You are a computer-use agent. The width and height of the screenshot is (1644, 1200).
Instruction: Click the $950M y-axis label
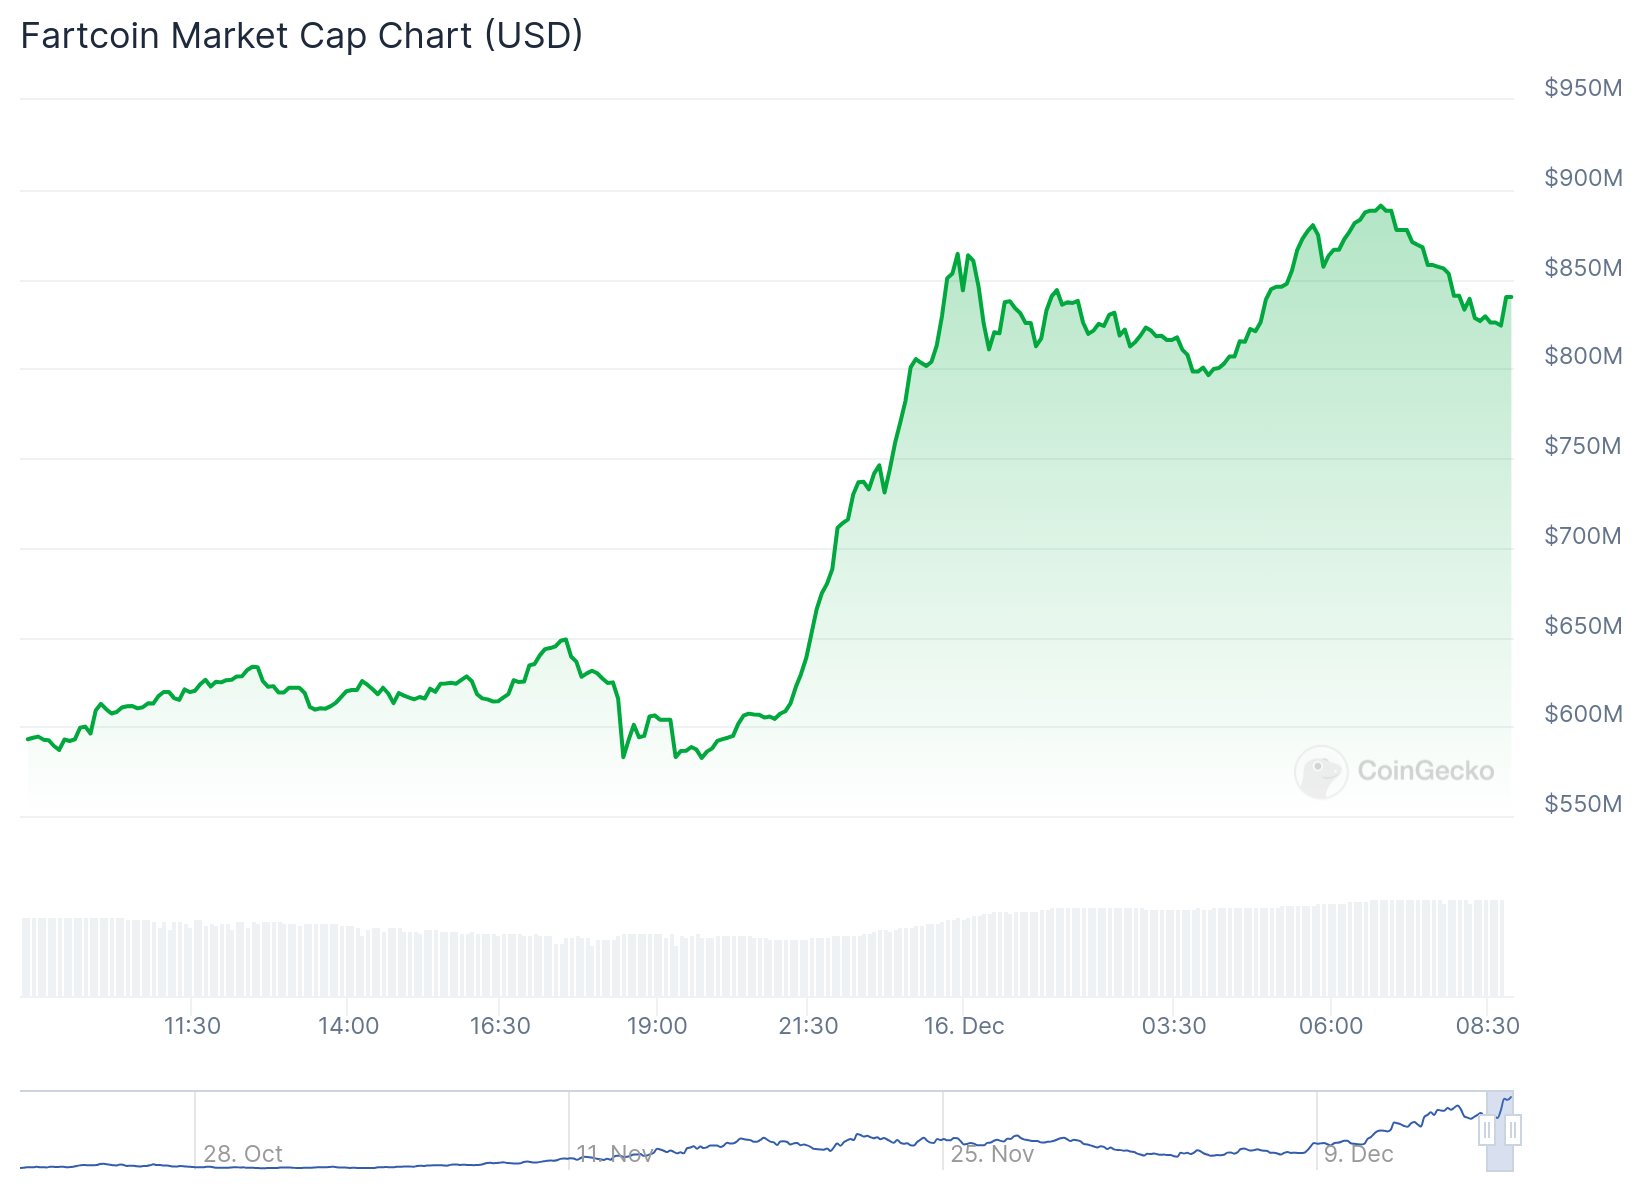[x=1583, y=88]
